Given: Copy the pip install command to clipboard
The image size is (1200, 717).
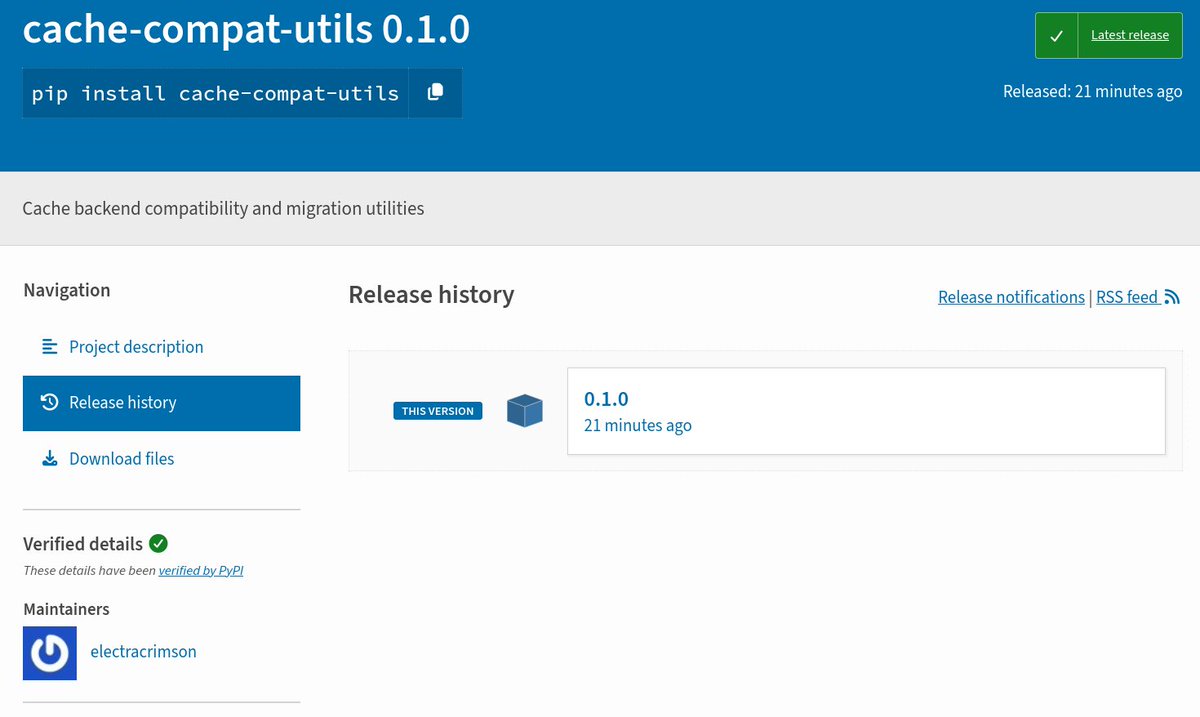Looking at the screenshot, I should click(435, 93).
